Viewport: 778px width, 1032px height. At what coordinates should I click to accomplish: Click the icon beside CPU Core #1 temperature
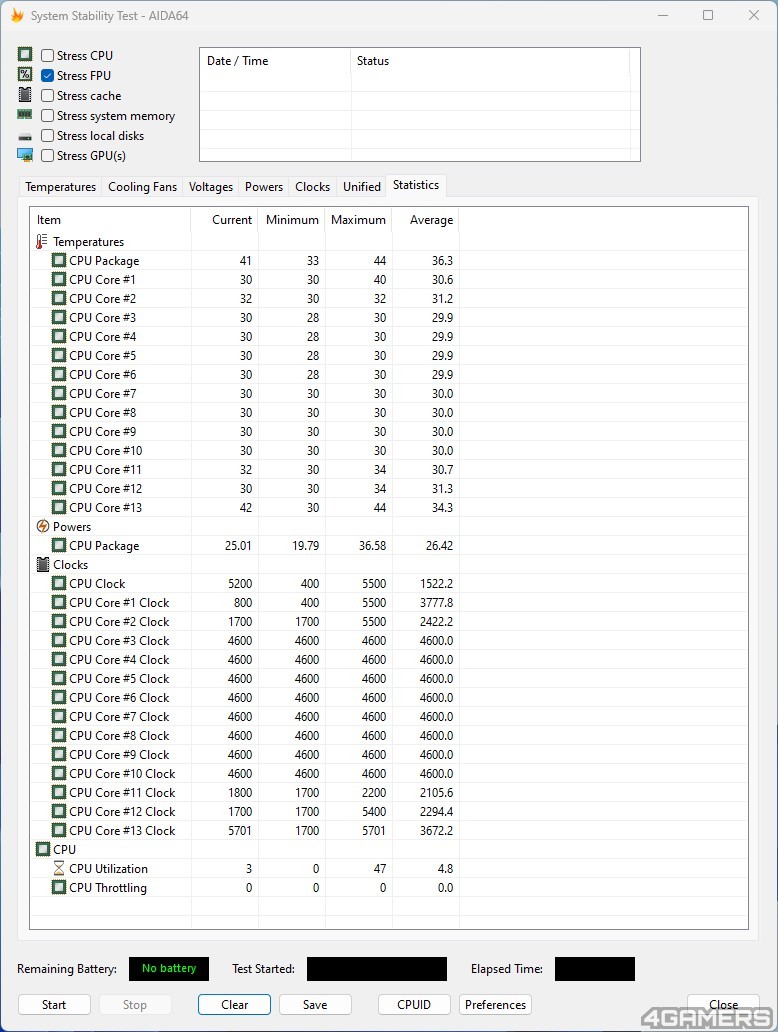click(x=59, y=280)
